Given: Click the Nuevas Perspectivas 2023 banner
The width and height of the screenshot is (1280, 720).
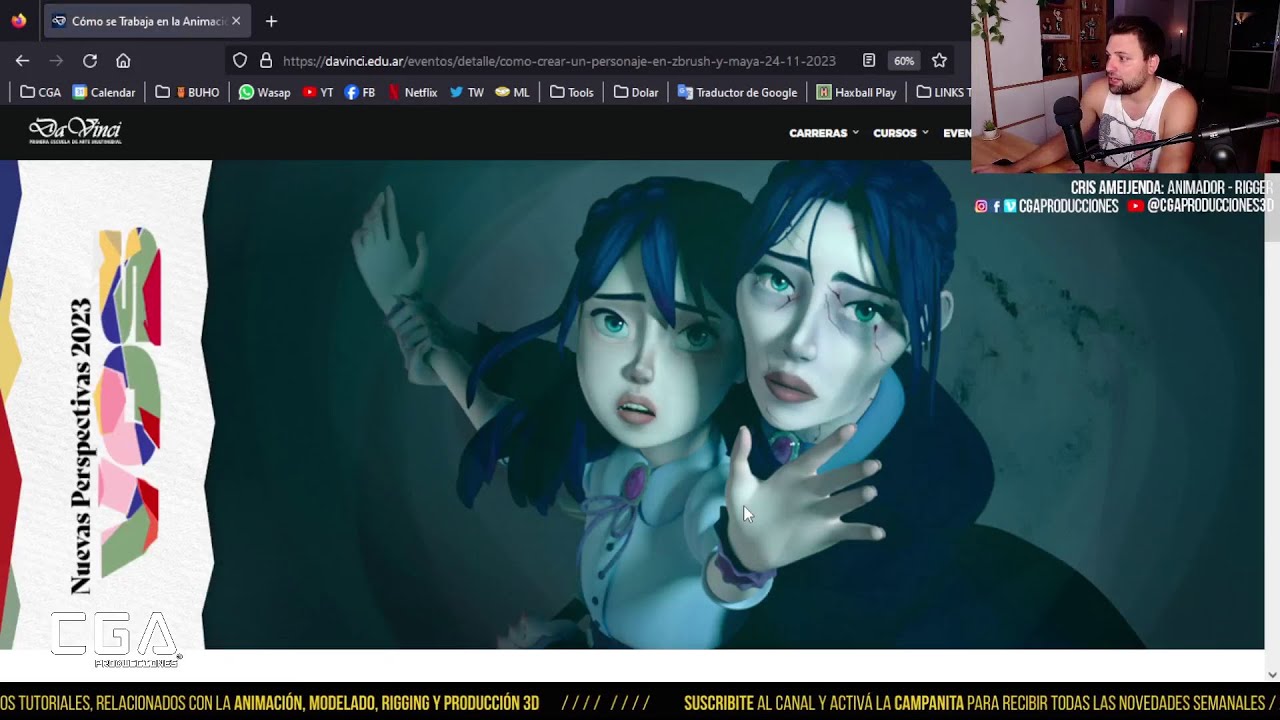Looking at the screenshot, I should click(x=106, y=405).
